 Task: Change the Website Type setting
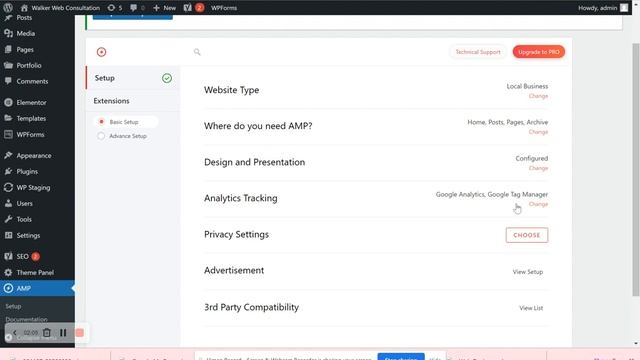tap(538, 96)
